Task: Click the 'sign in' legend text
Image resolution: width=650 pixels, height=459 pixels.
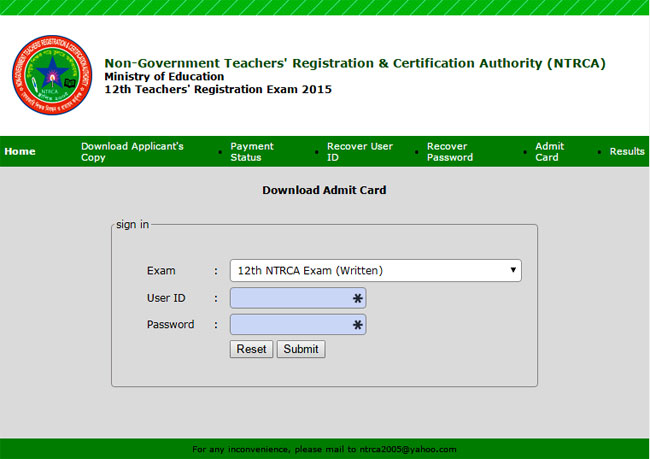Action: tap(132, 224)
